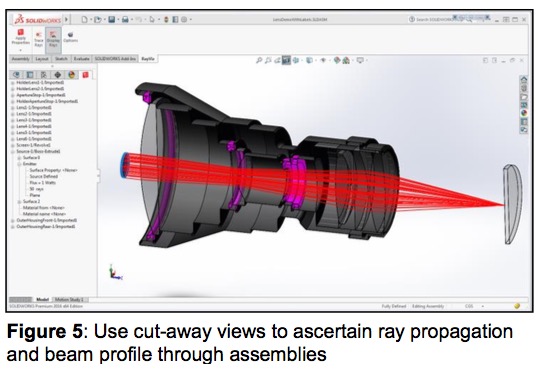Switch to the Assembly tab
Image resolution: width=540 pixels, height=372 pixels.
tap(21, 59)
